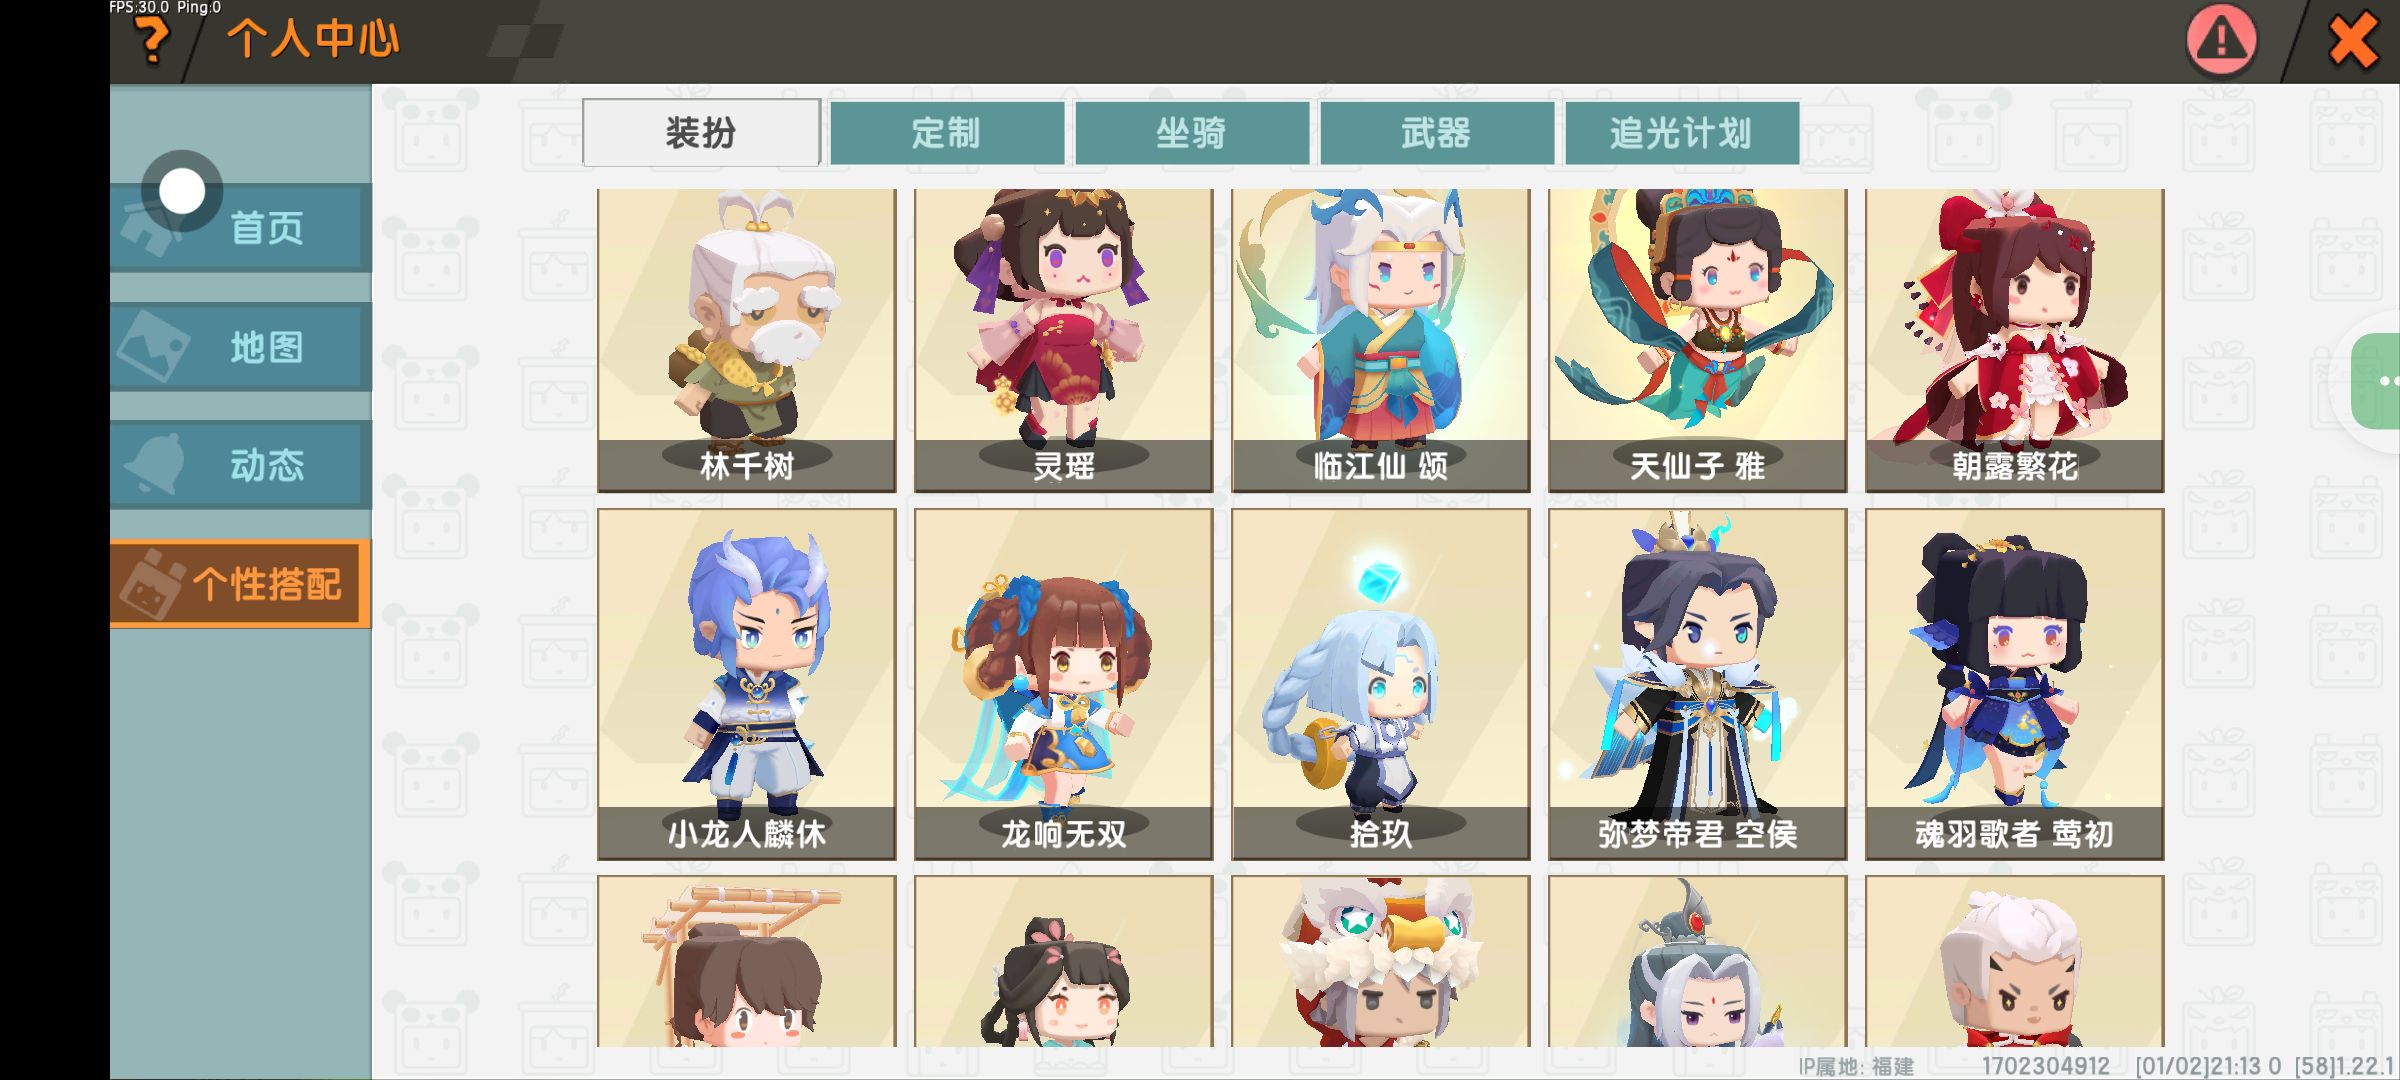
Task: Expand the green chat bubble side tab
Action: pos(2378,381)
